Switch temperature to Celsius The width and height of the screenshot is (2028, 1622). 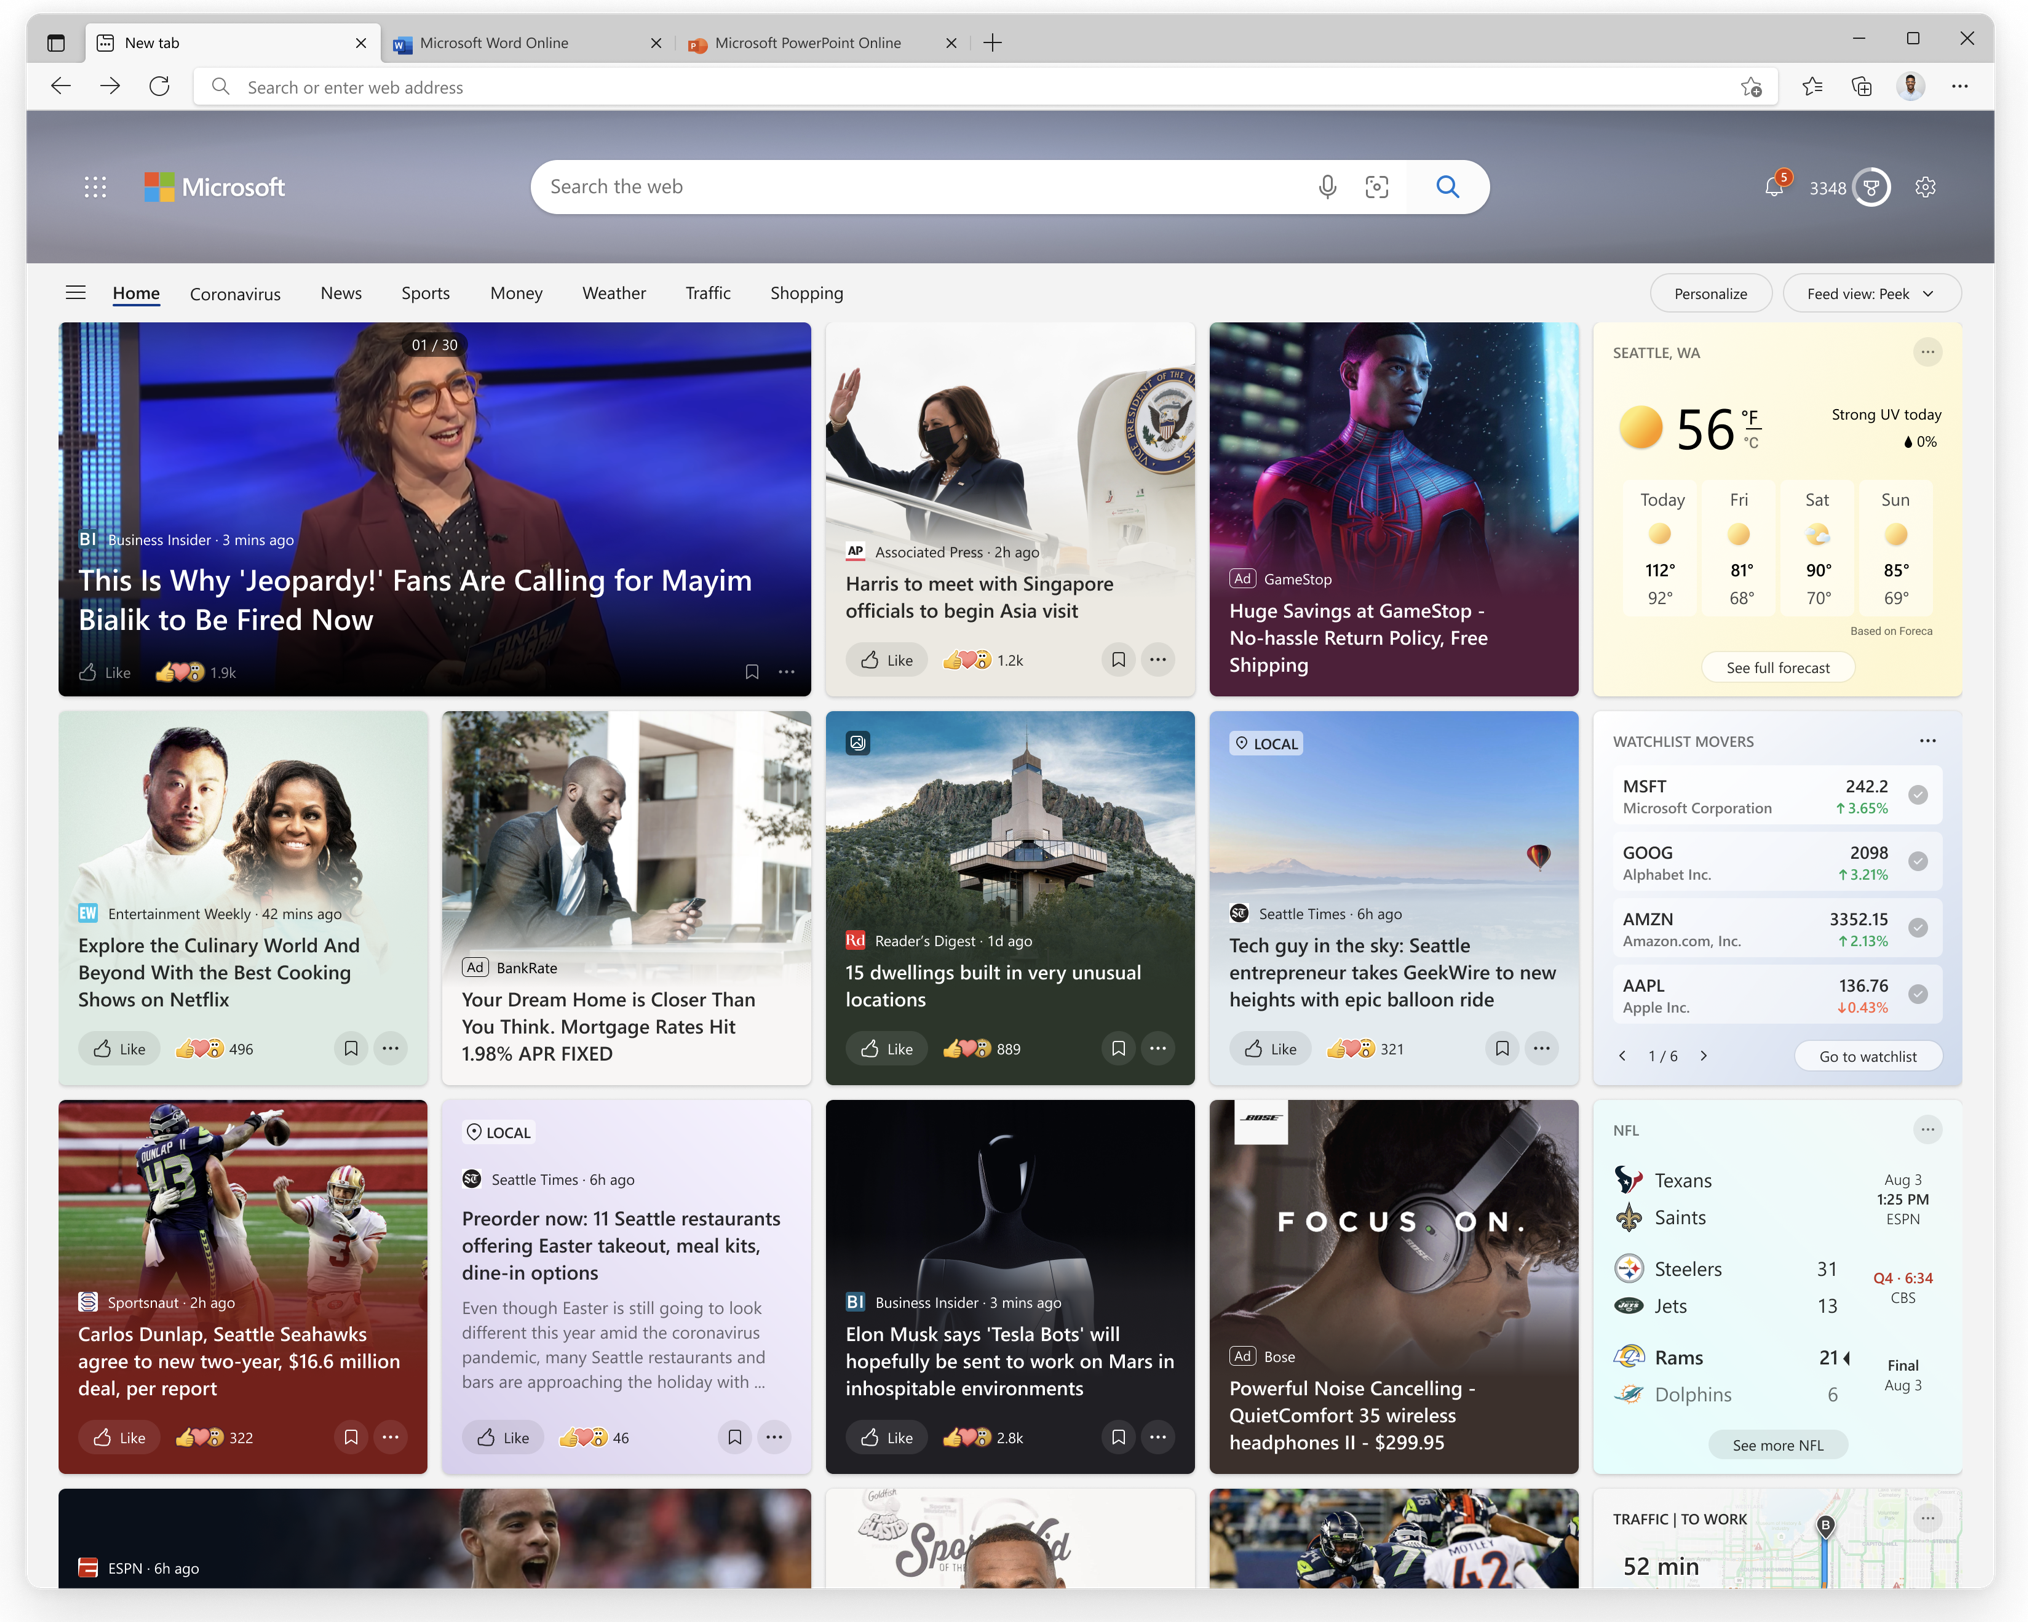[x=1751, y=443]
